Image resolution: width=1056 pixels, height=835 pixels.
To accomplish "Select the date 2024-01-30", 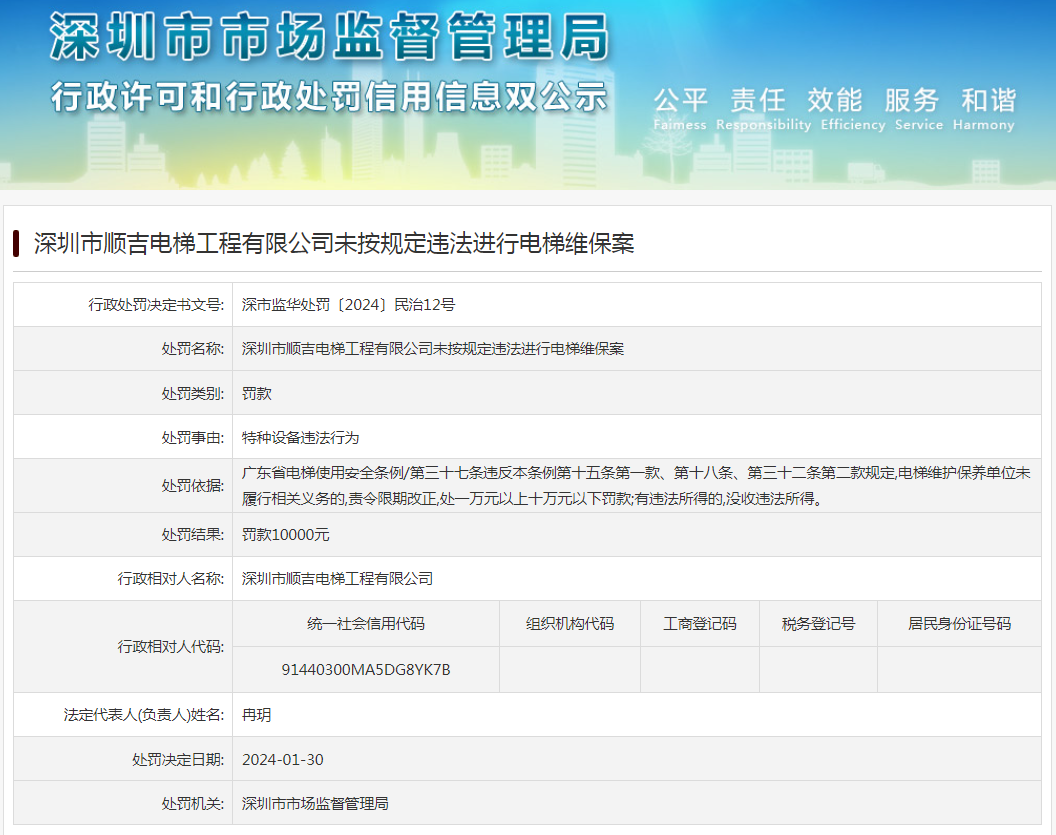I will (283, 760).
